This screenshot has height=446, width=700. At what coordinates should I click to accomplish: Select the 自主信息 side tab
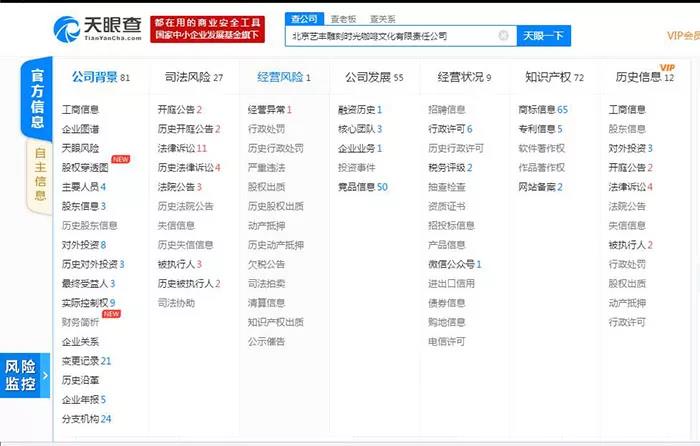40,175
